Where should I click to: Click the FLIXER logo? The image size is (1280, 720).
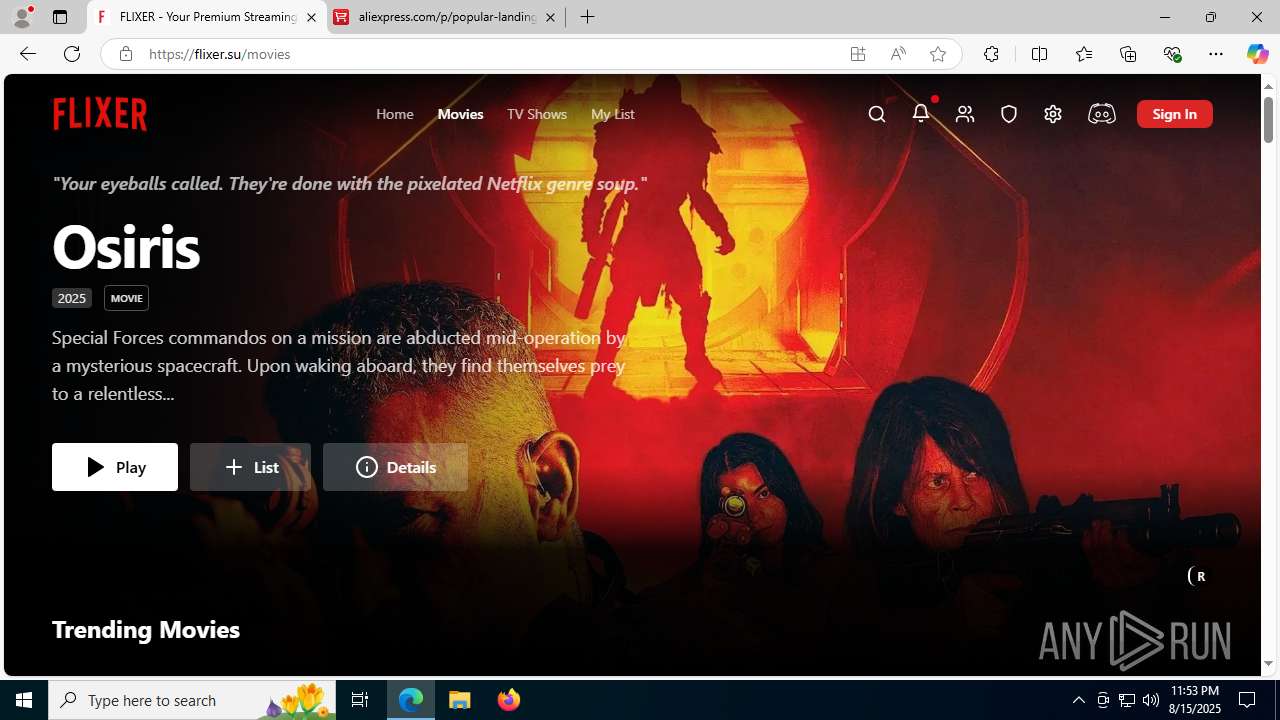100,114
